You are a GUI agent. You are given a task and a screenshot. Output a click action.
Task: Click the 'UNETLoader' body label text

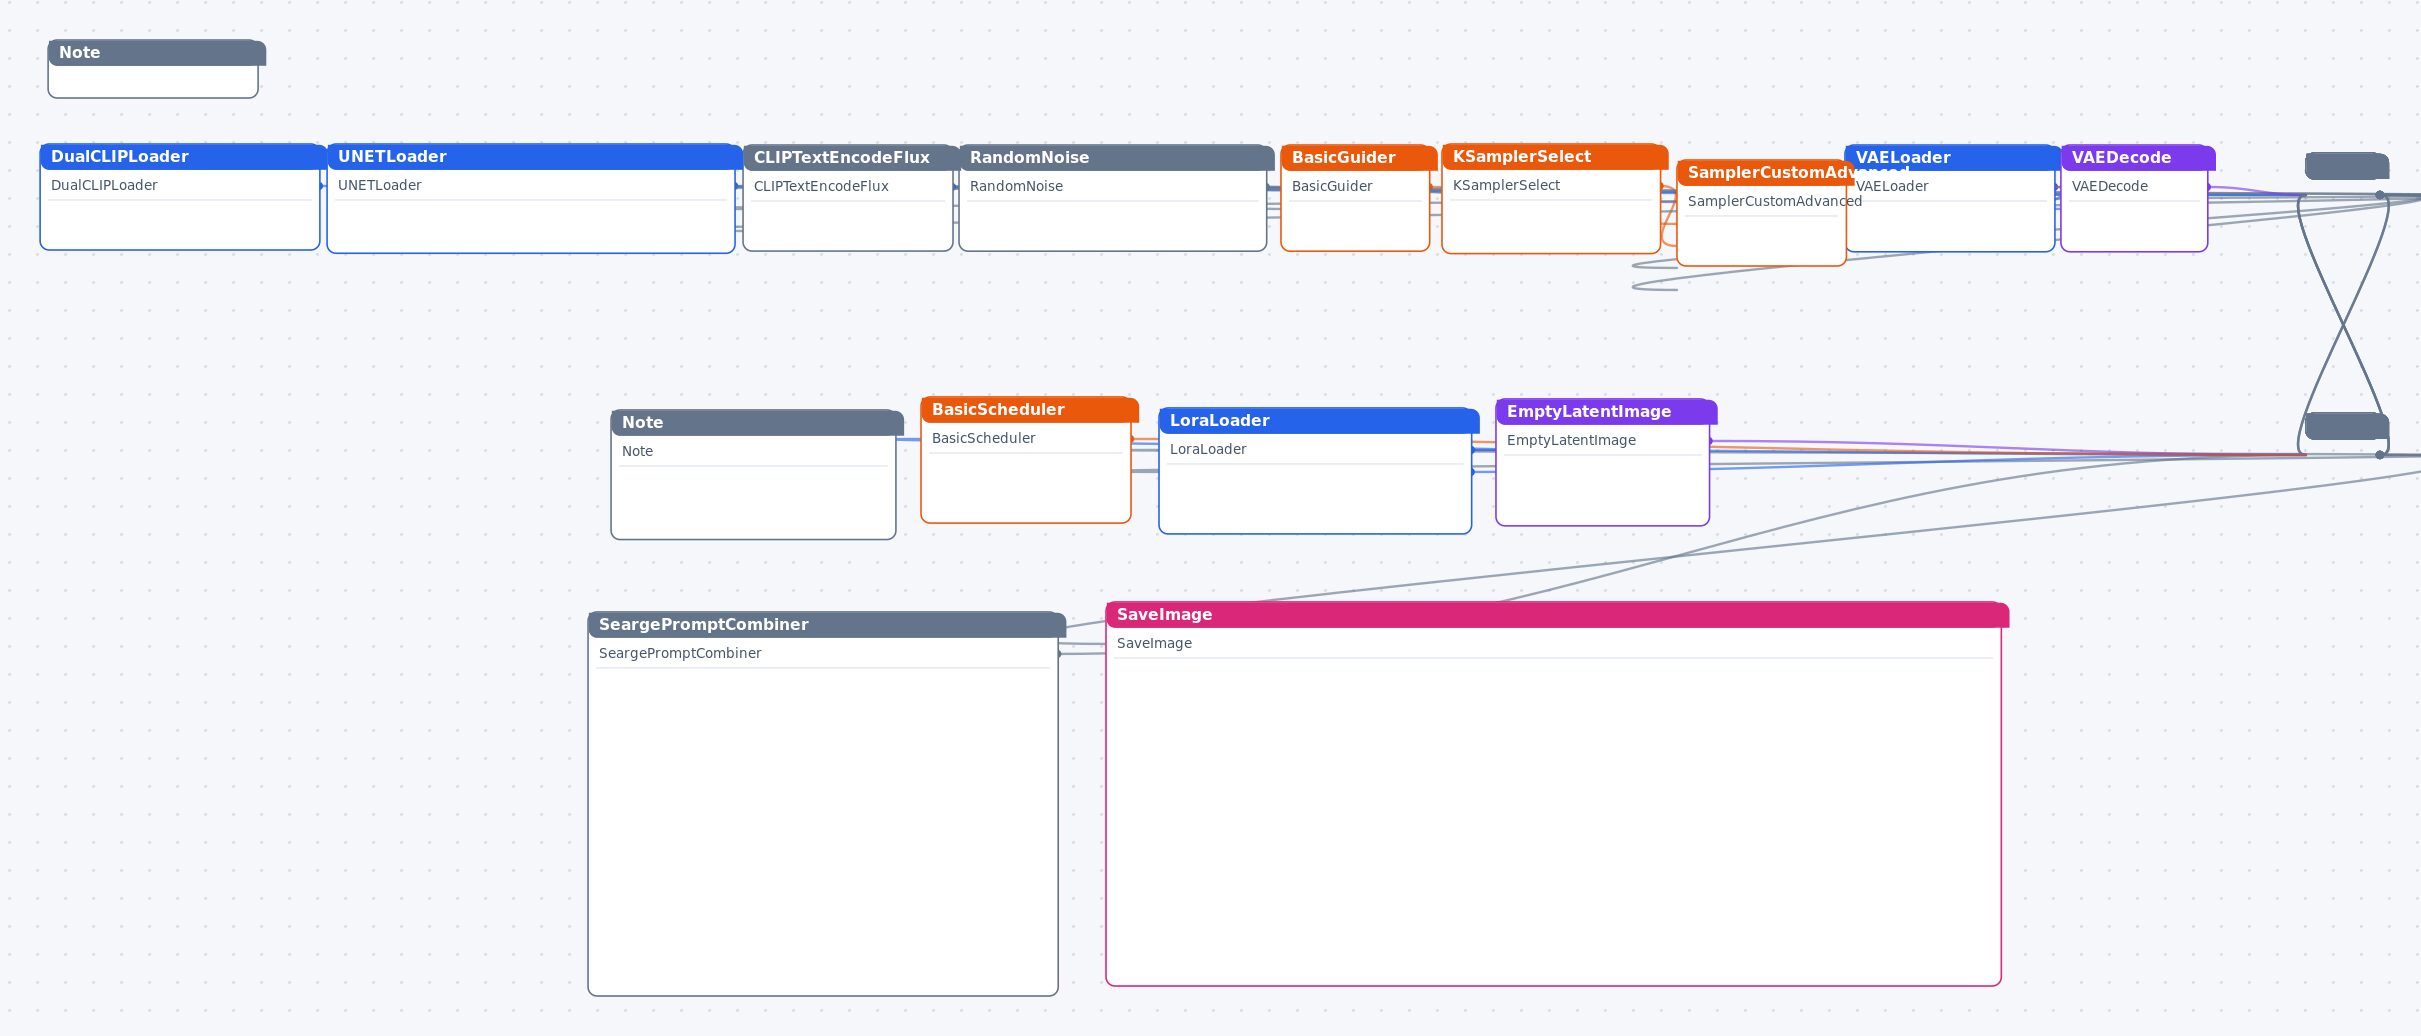pos(380,185)
